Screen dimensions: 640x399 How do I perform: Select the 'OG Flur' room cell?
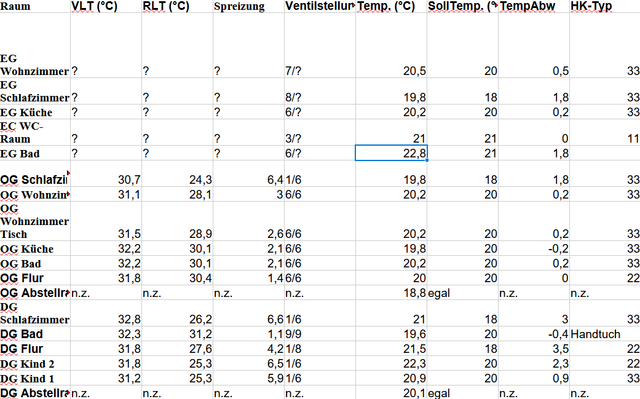[35, 278]
